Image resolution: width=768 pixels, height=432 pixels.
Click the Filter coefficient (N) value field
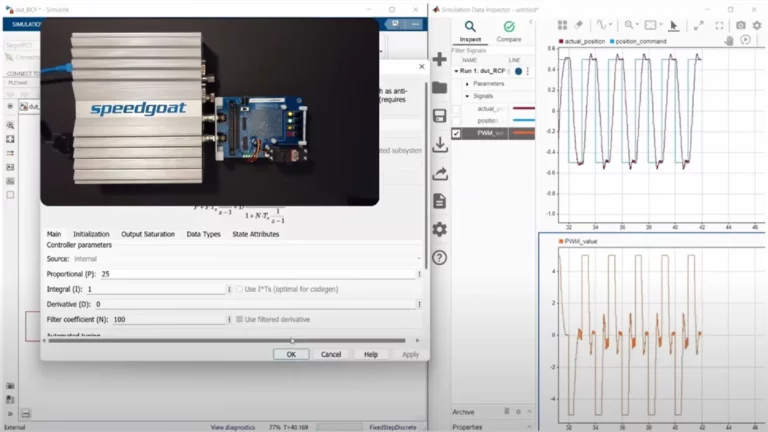[168, 319]
